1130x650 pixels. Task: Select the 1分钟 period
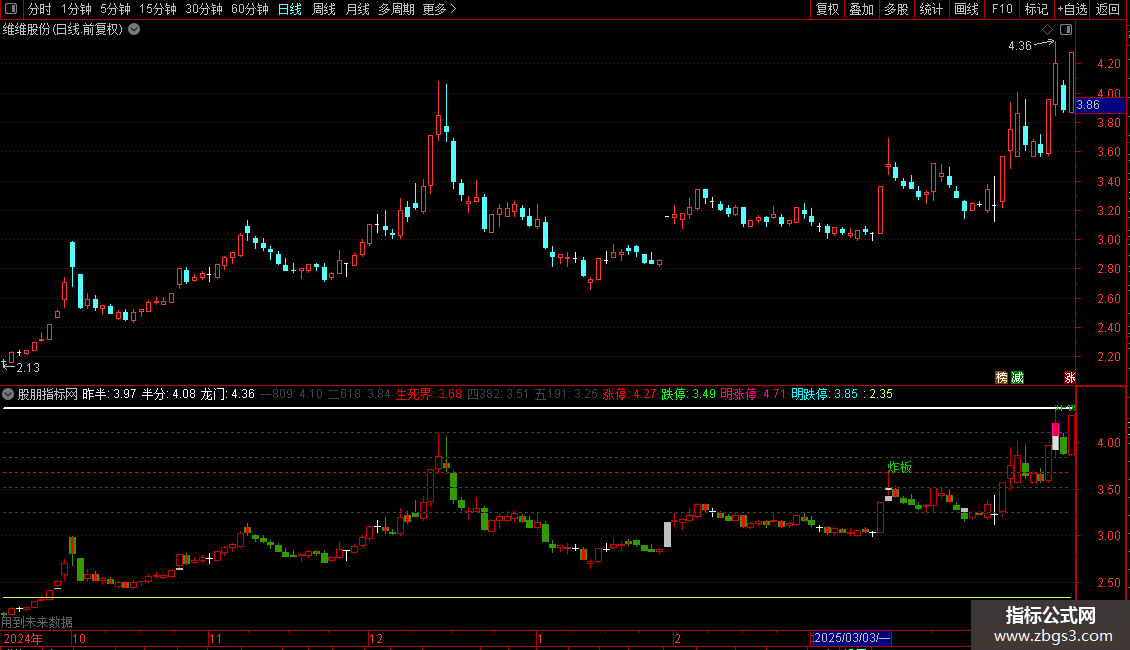(76, 9)
